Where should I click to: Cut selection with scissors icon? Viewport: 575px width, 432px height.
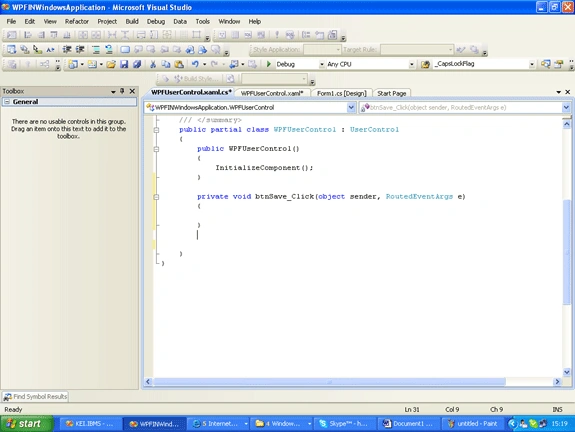click(x=153, y=64)
